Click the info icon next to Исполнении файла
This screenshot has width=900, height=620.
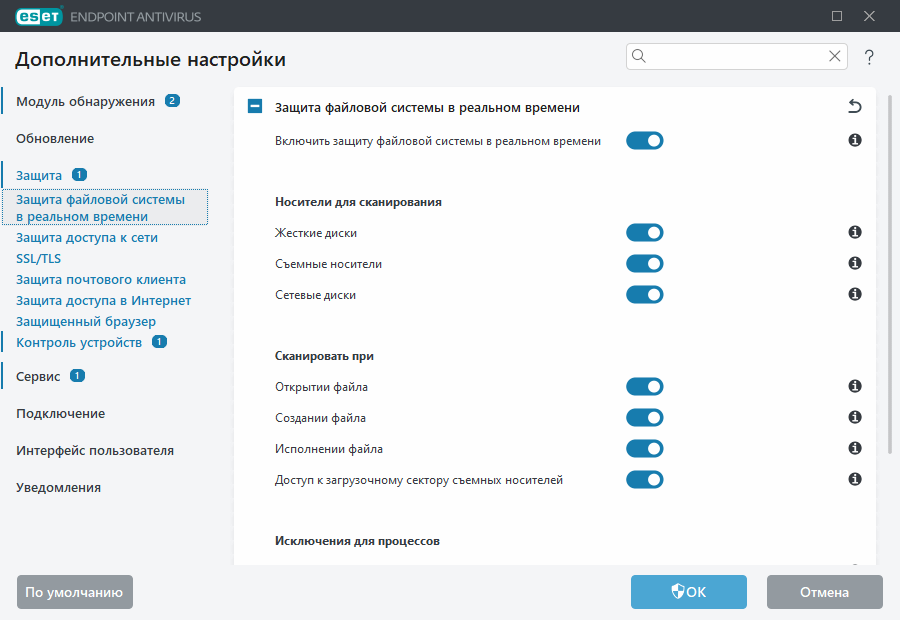coord(854,448)
